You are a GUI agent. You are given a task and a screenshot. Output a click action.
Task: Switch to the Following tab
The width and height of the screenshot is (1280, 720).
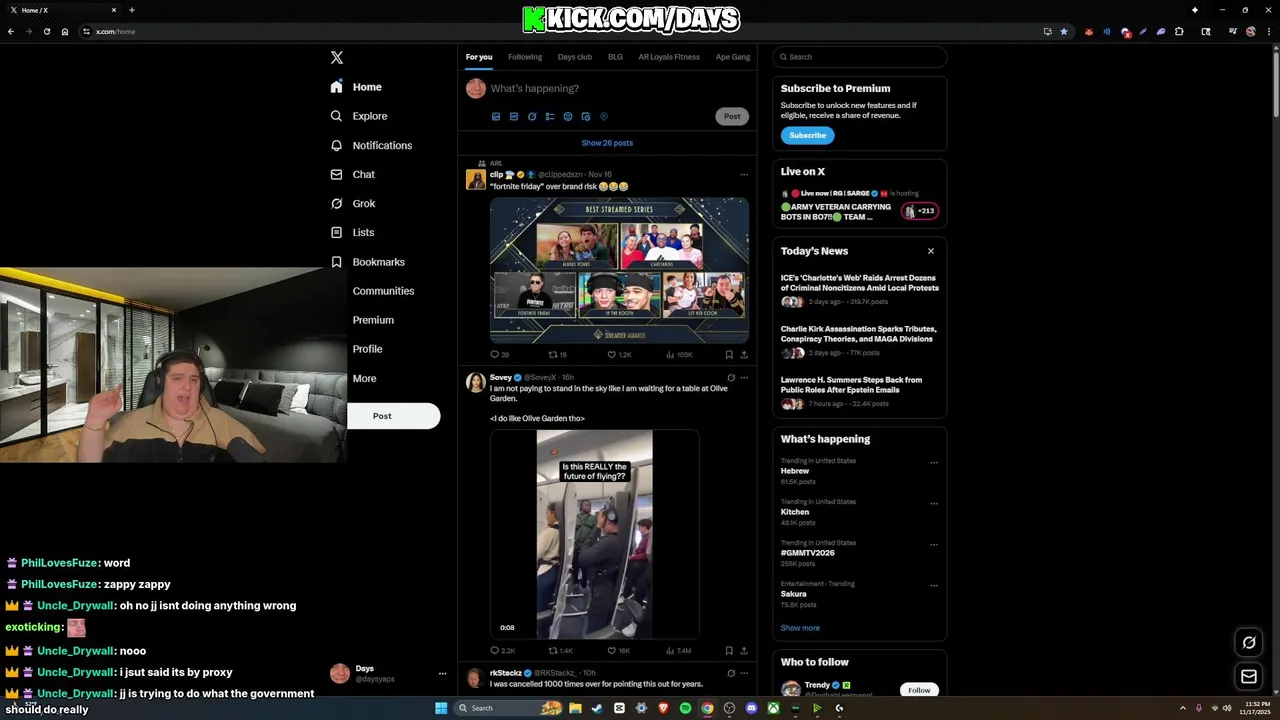(525, 57)
